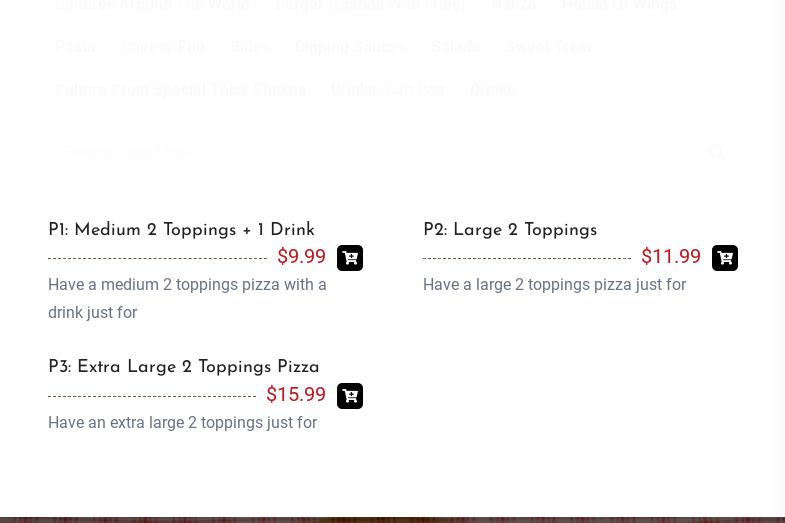View Culture Crust Special Thick Shakes
Image resolution: width=785 pixels, height=523 pixels.
(180, 90)
